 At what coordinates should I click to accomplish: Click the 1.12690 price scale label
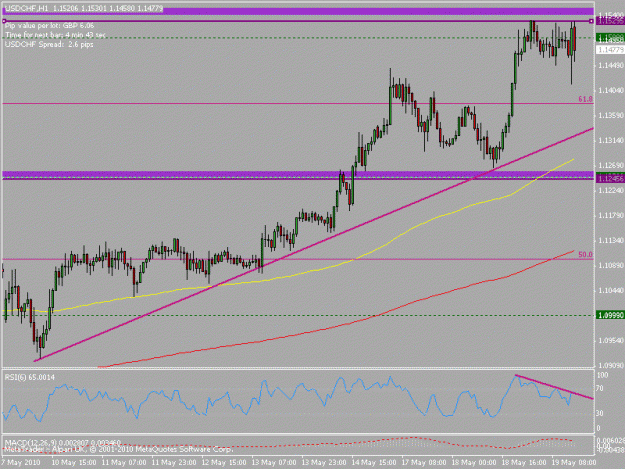click(611, 165)
